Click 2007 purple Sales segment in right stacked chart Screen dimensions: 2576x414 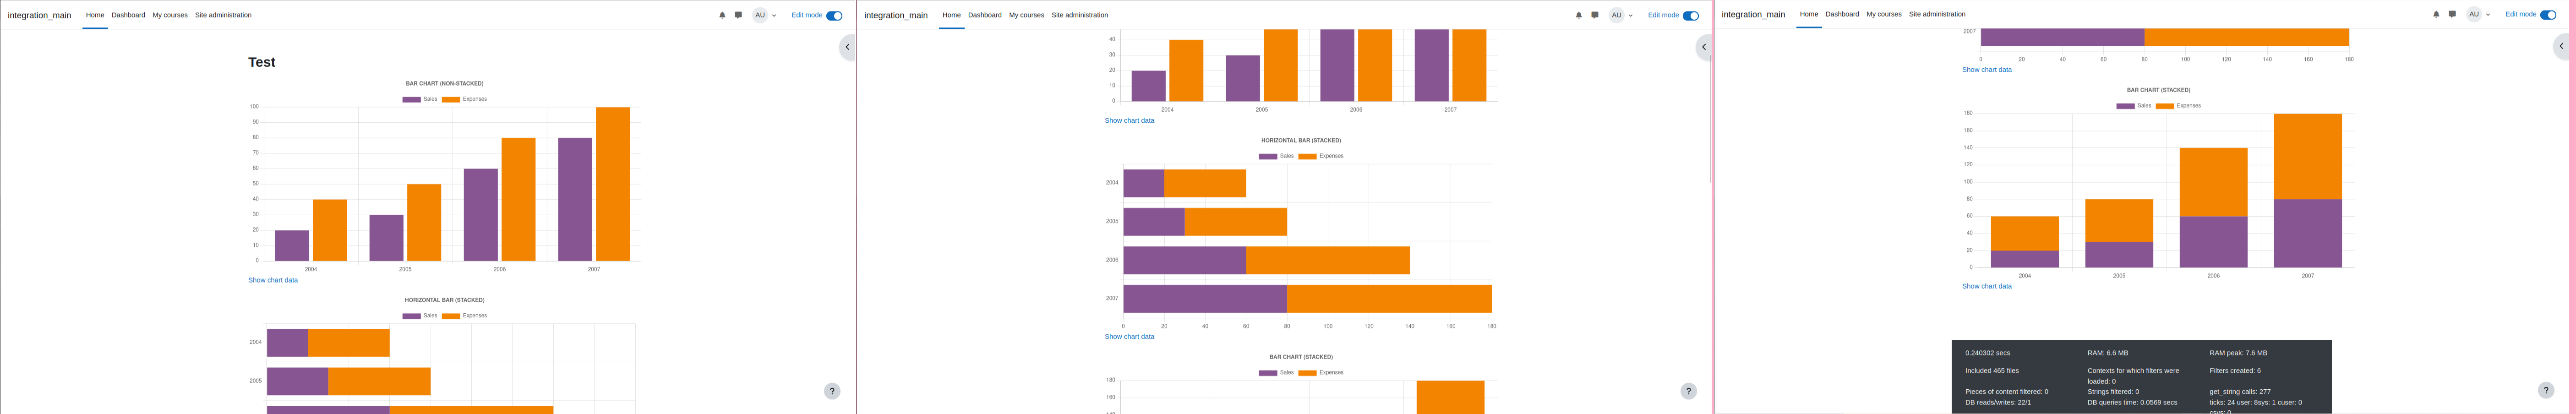click(x=2308, y=233)
